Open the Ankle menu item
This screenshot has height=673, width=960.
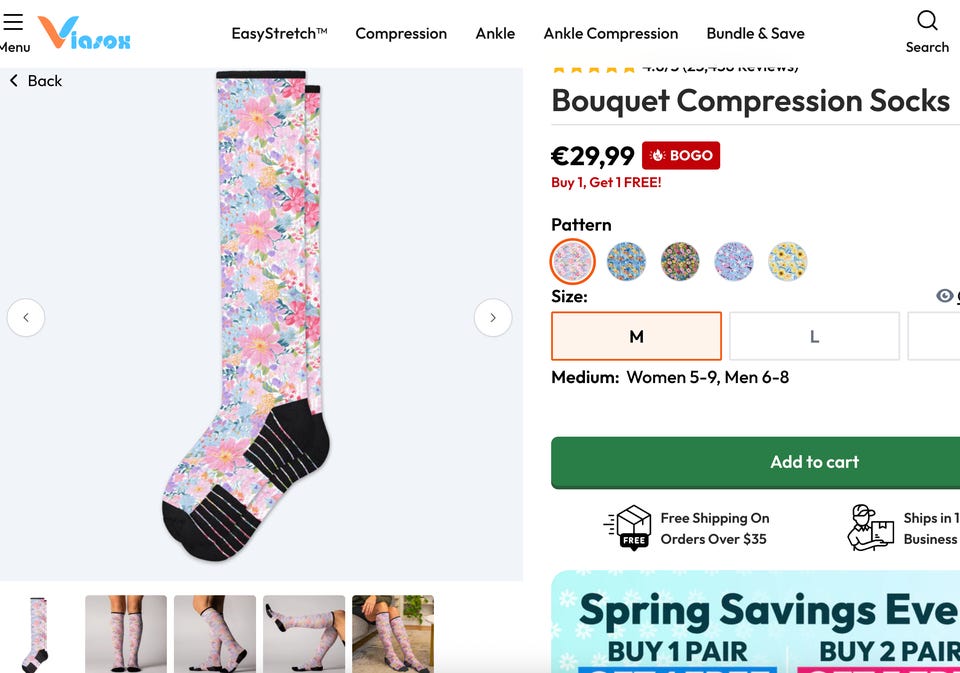(x=495, y=33)
